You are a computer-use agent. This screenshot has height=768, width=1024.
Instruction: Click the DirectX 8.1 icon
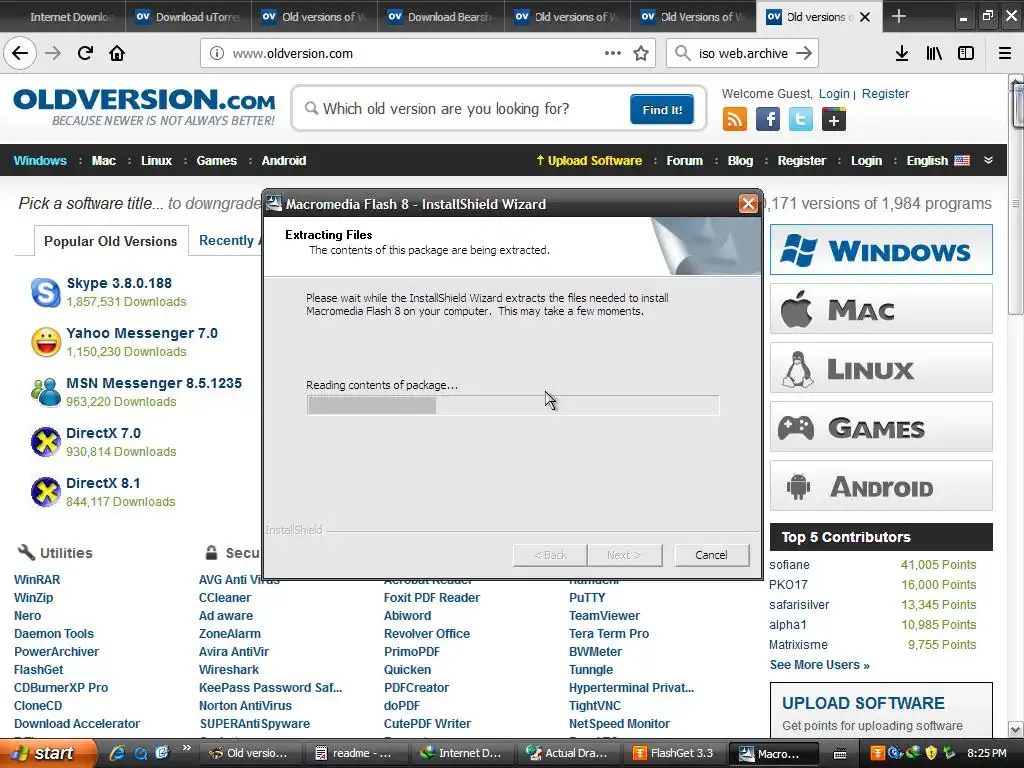click(x=46, y=492)
